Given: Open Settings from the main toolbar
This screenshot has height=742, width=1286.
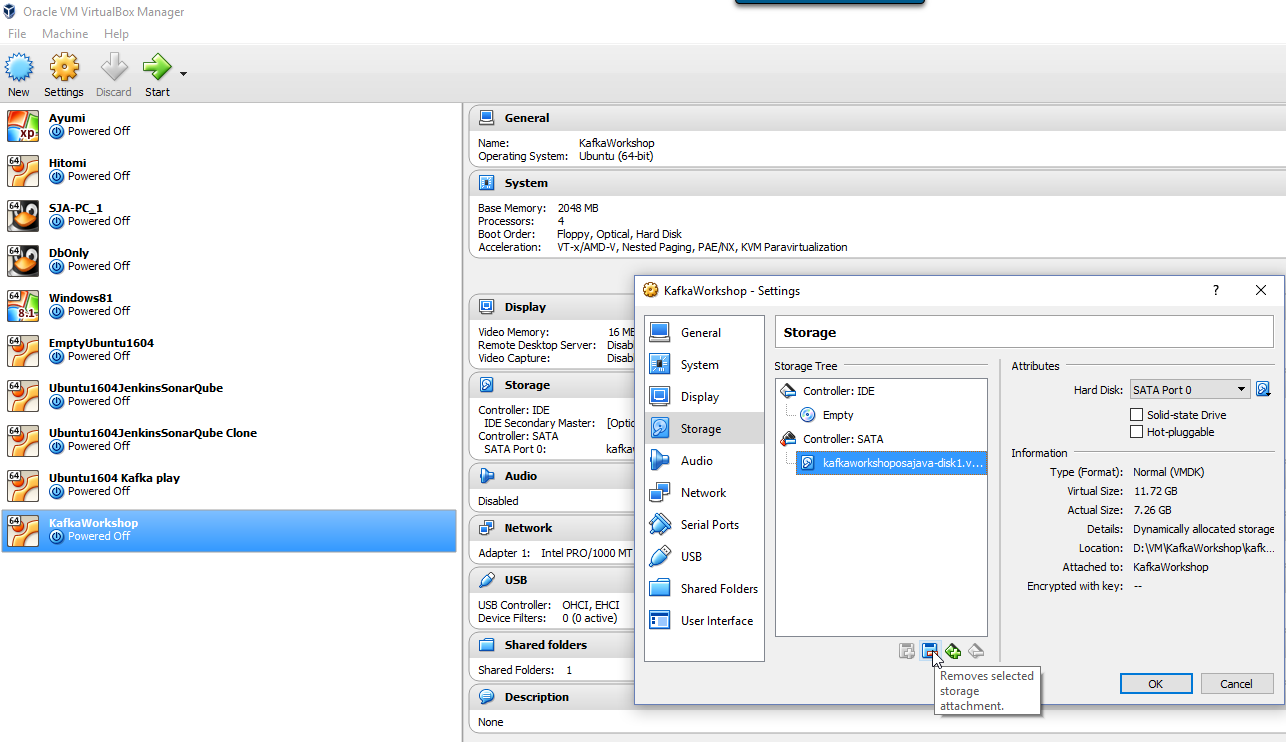Looking at the screenshot, I should pyautogui.click(x=64, y=75).
